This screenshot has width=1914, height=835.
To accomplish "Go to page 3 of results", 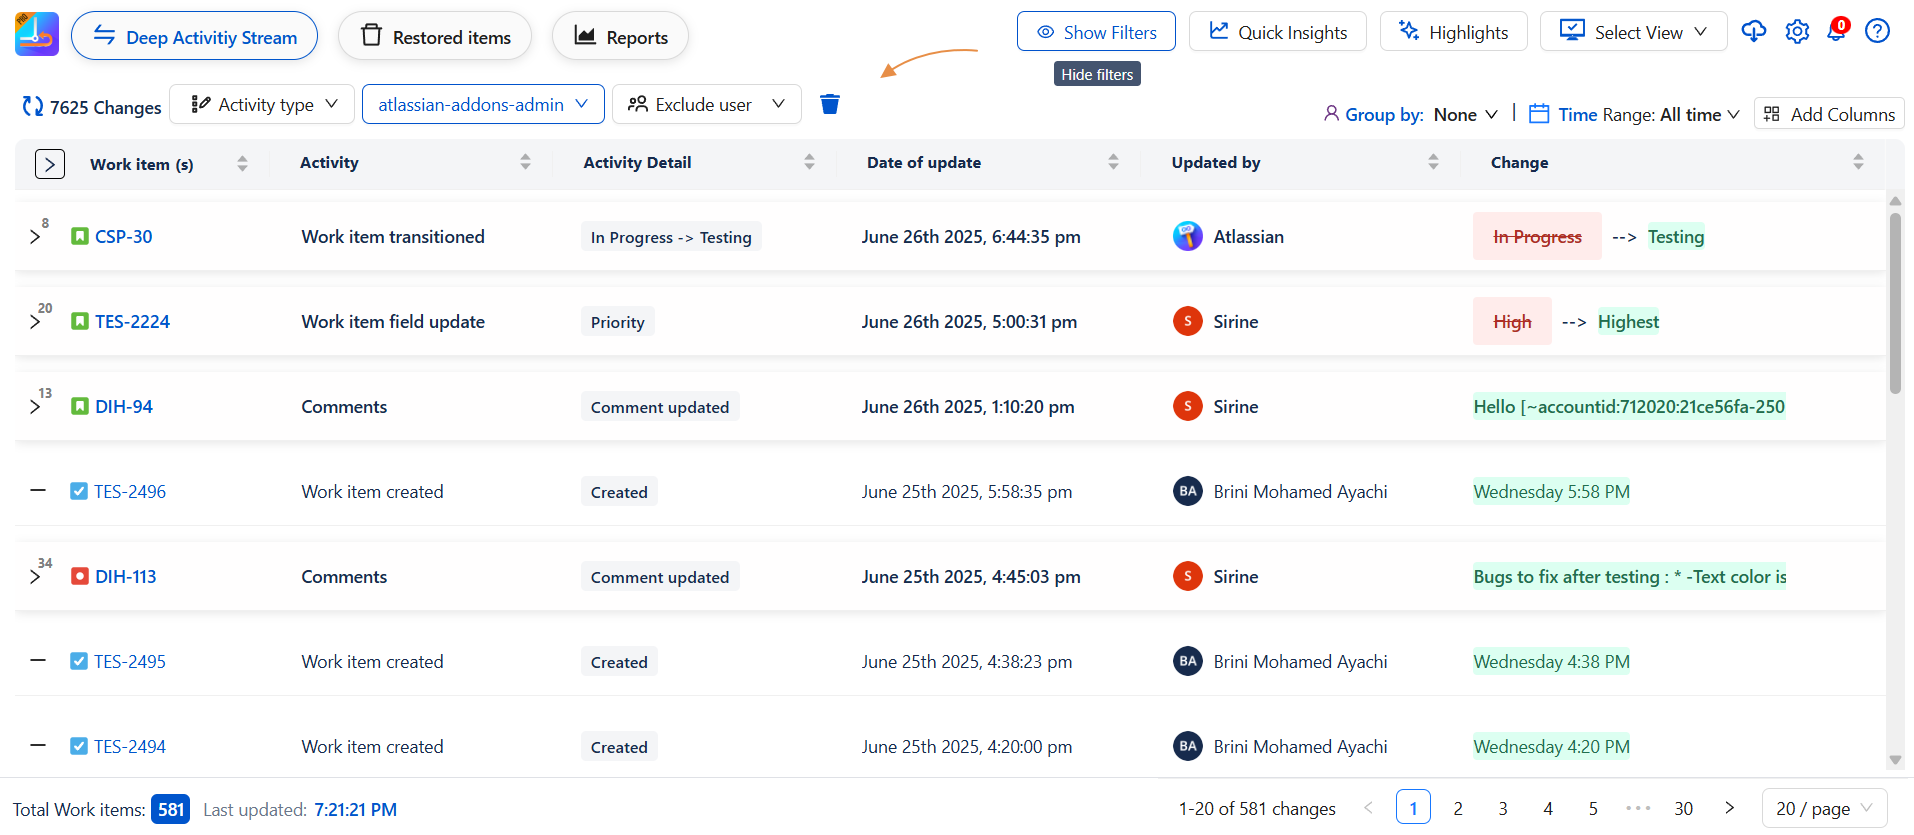I will 1503,808.
